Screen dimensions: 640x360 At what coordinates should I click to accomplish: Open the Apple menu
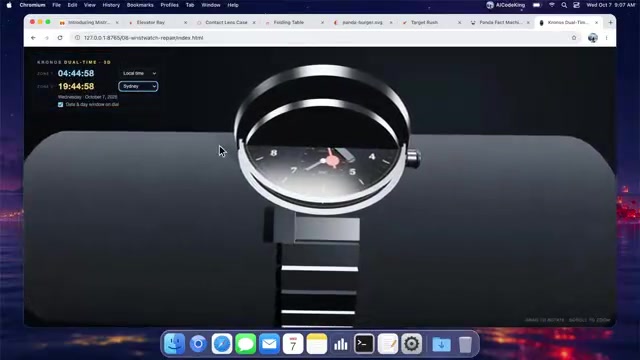(x=9, y=5)
